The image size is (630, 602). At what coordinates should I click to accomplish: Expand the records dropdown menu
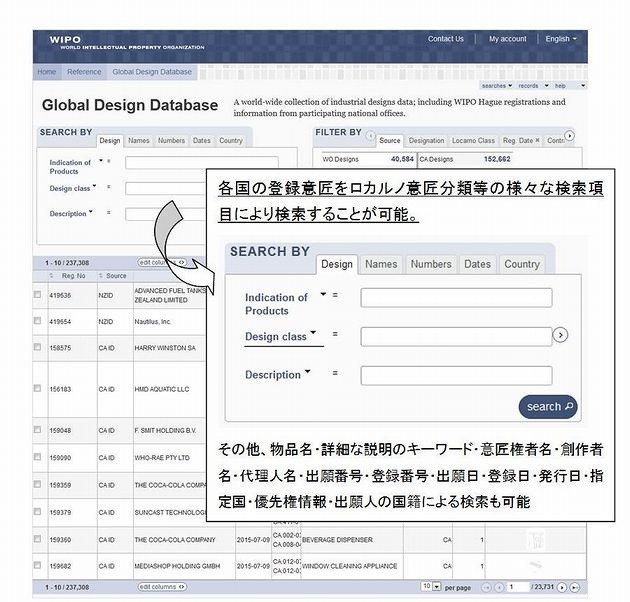[533, 86]
